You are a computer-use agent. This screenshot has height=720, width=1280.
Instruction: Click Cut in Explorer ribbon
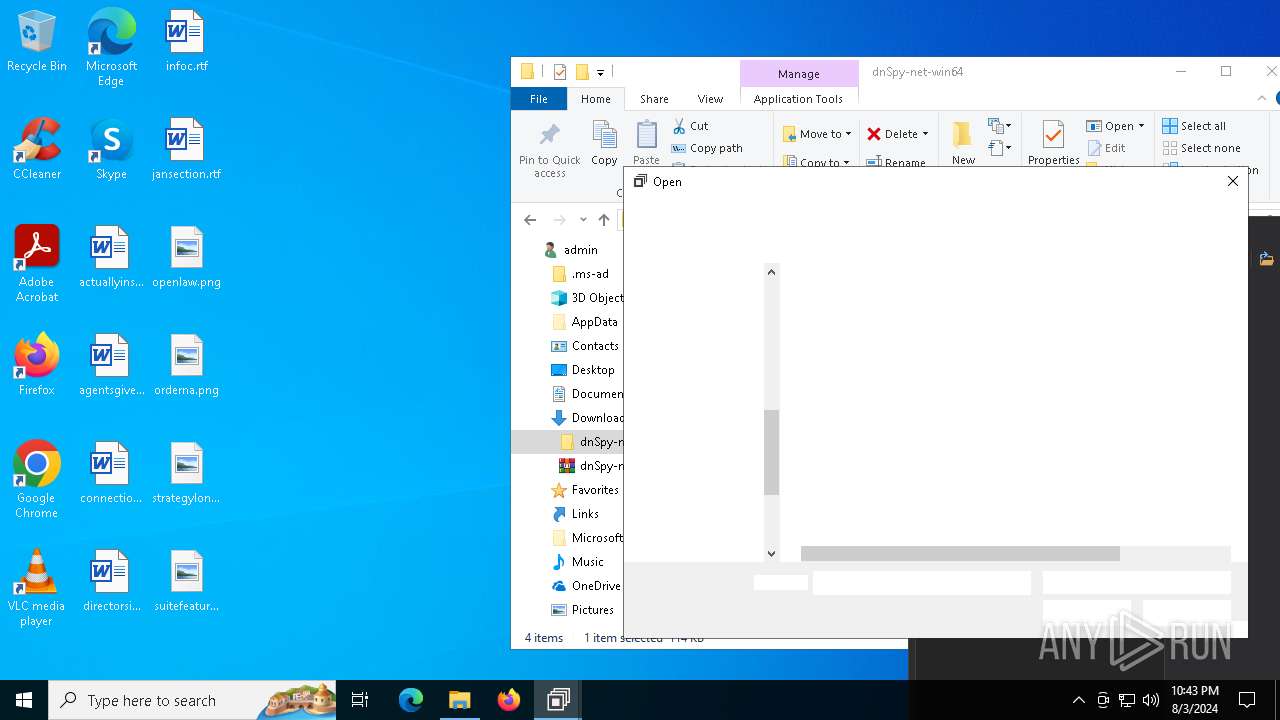point(690,126)
